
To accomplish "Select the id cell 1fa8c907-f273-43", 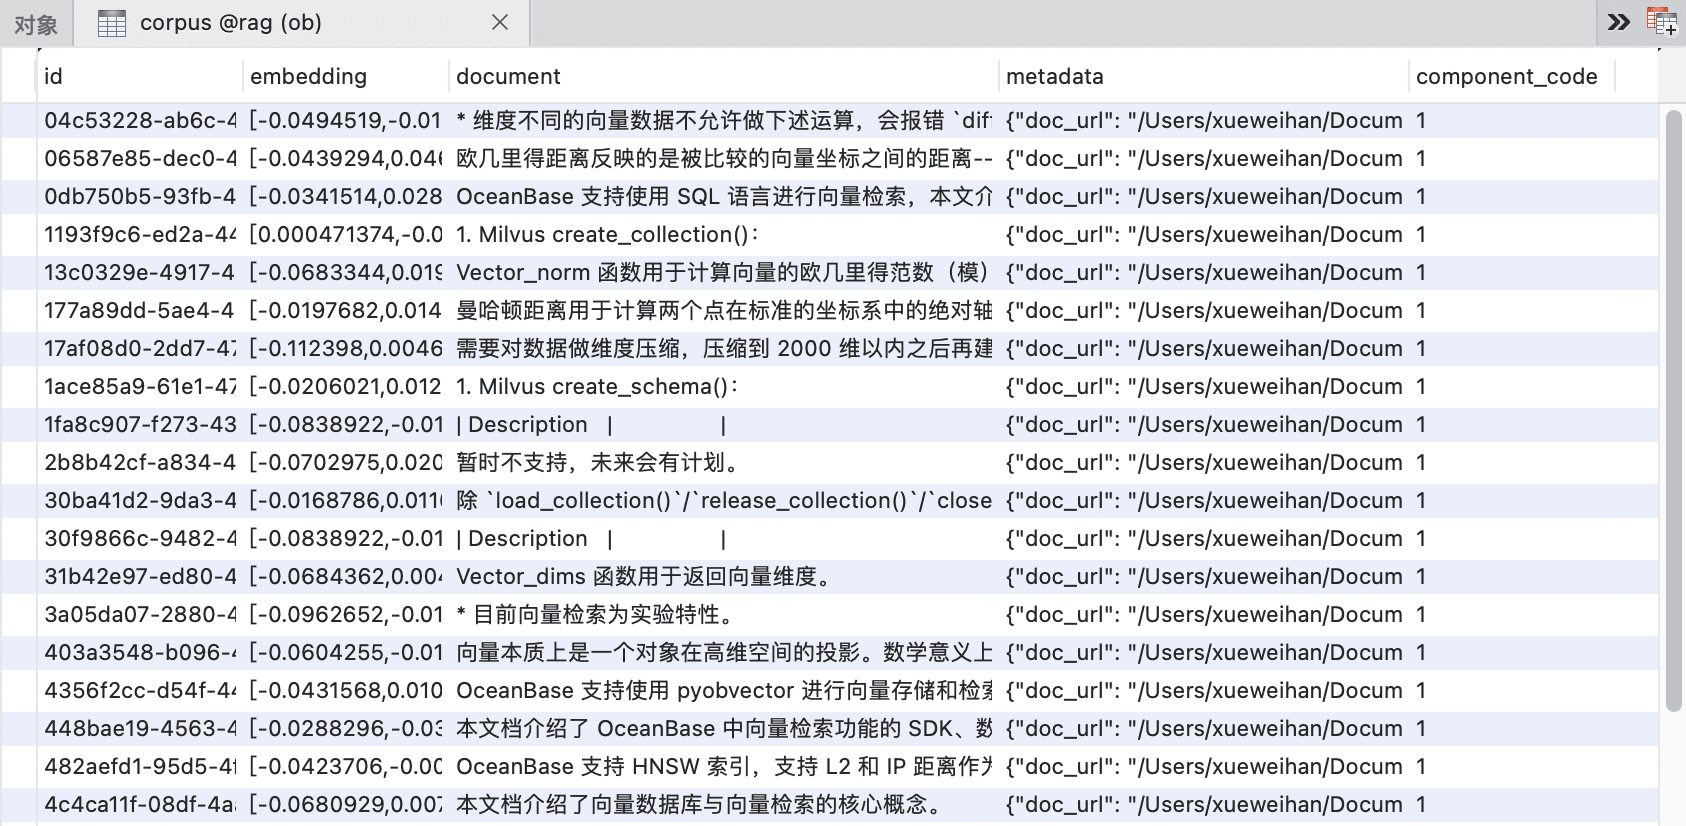I will click(x=140, y=424).
